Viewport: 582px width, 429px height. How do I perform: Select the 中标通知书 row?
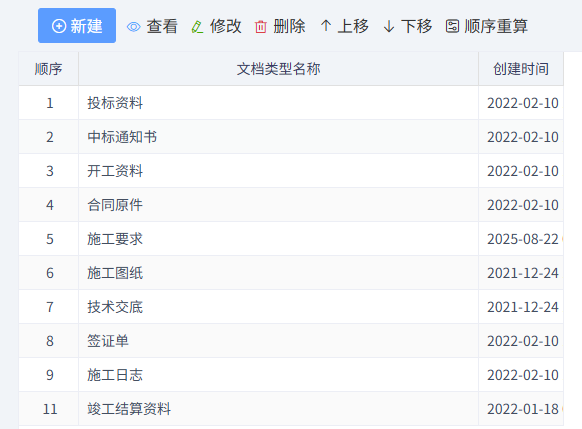click(291, 137)
